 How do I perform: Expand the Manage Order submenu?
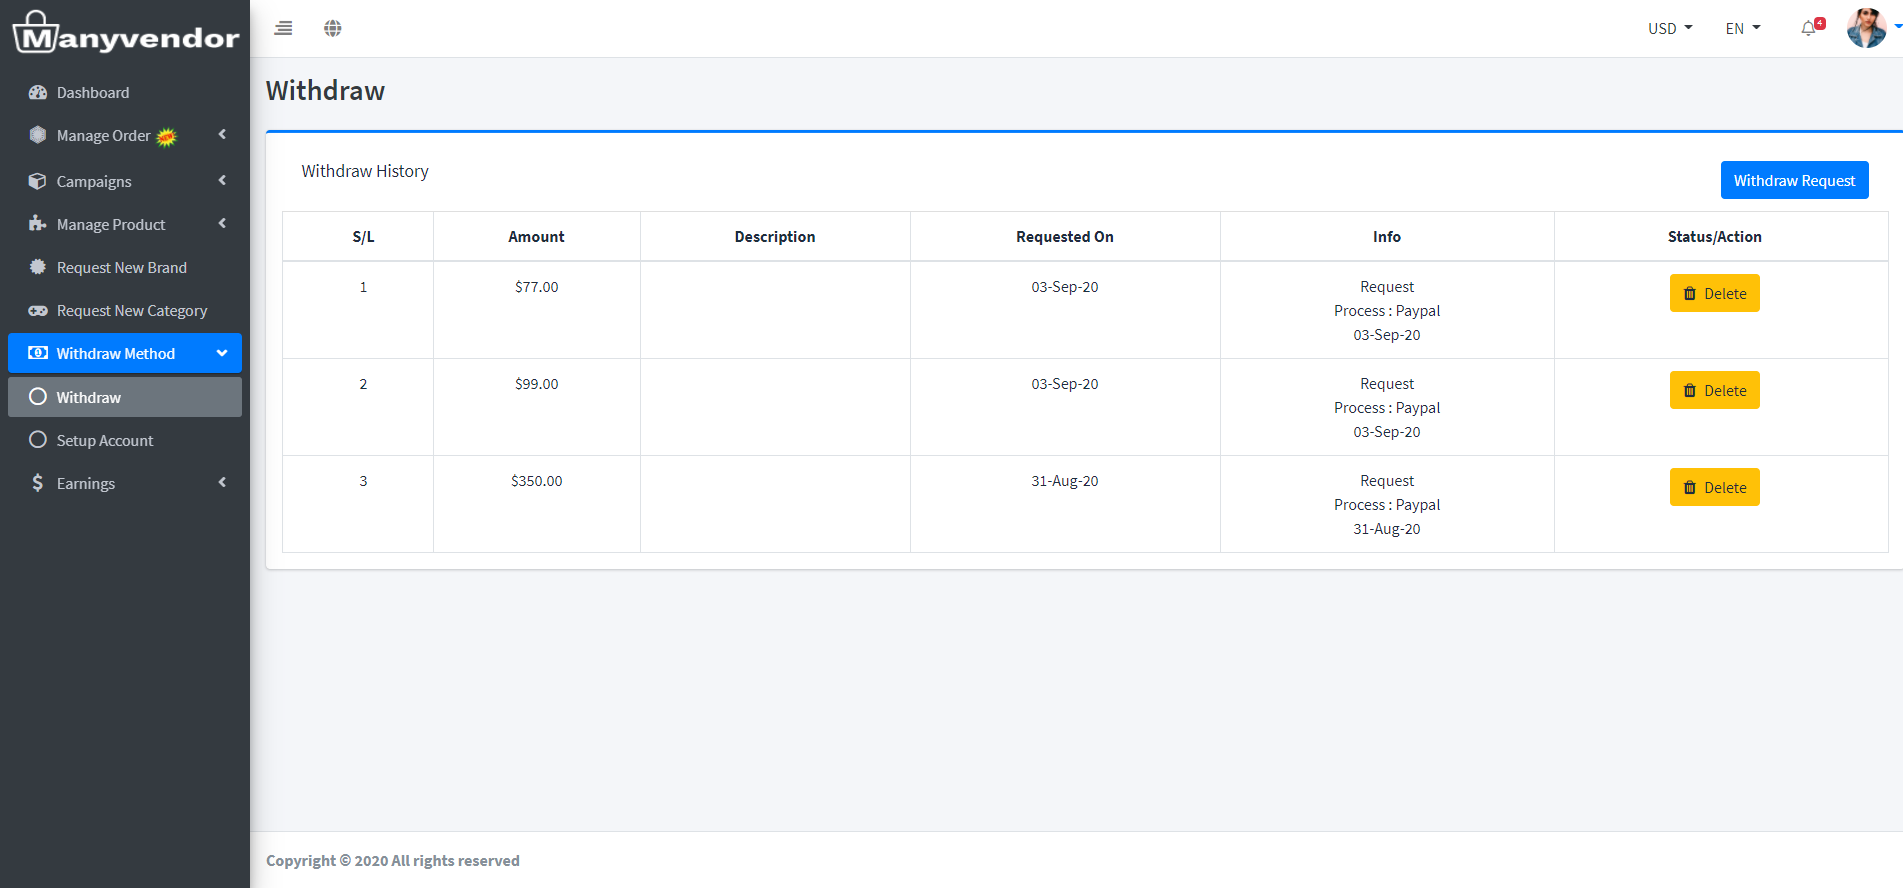[x=222, y=135]
